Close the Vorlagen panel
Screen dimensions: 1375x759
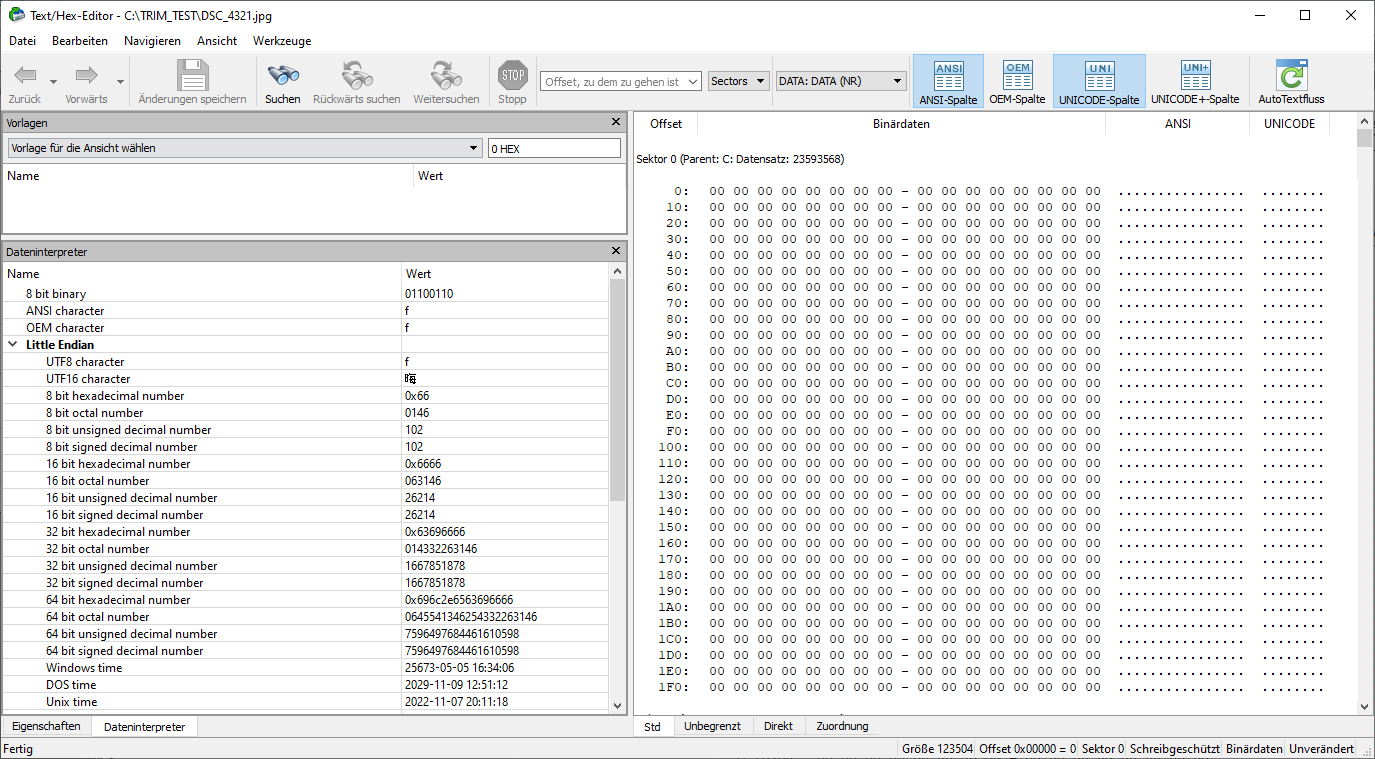[616, 122]
